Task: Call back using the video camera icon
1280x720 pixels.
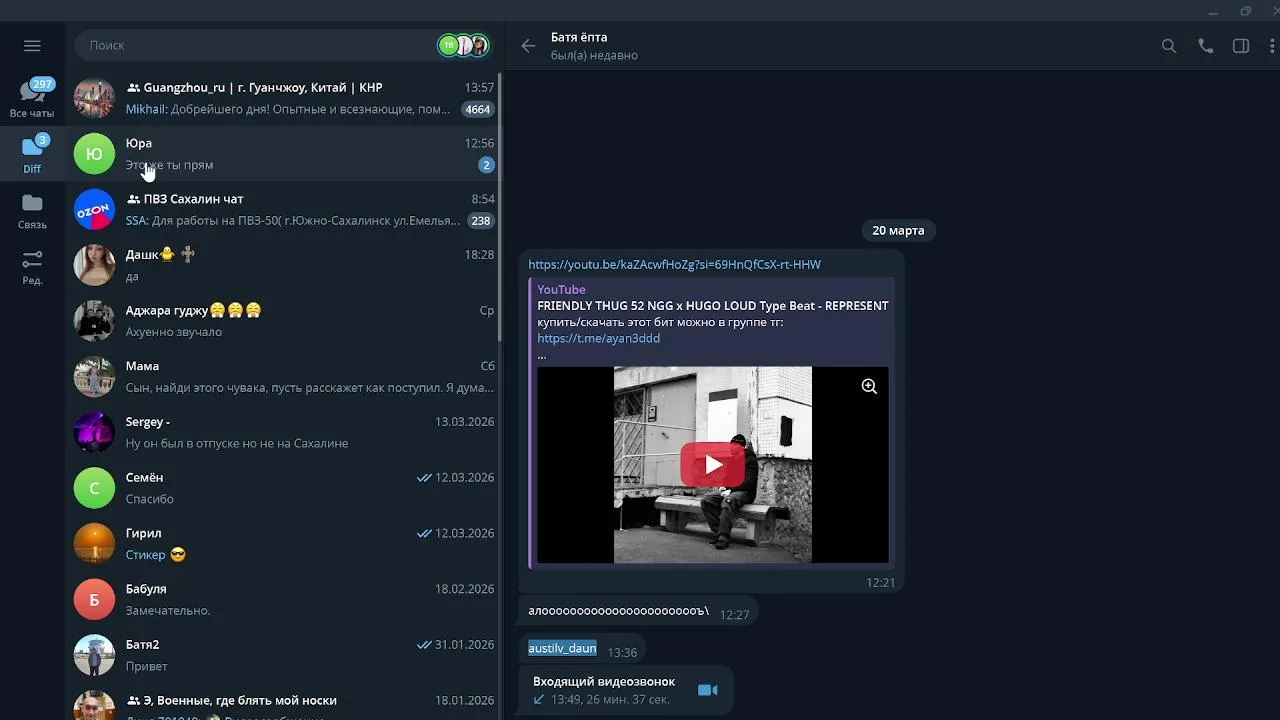Action: (708, 690)
